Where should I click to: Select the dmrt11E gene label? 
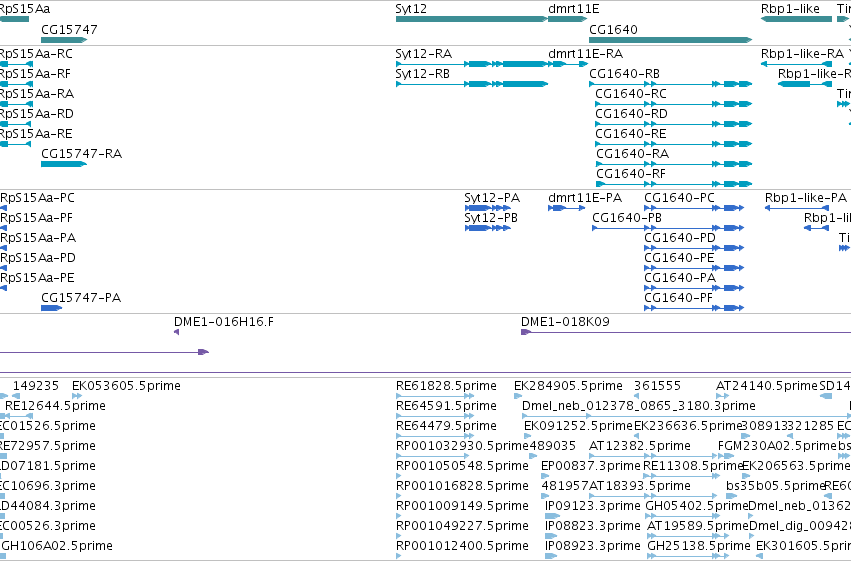[574, 9]
